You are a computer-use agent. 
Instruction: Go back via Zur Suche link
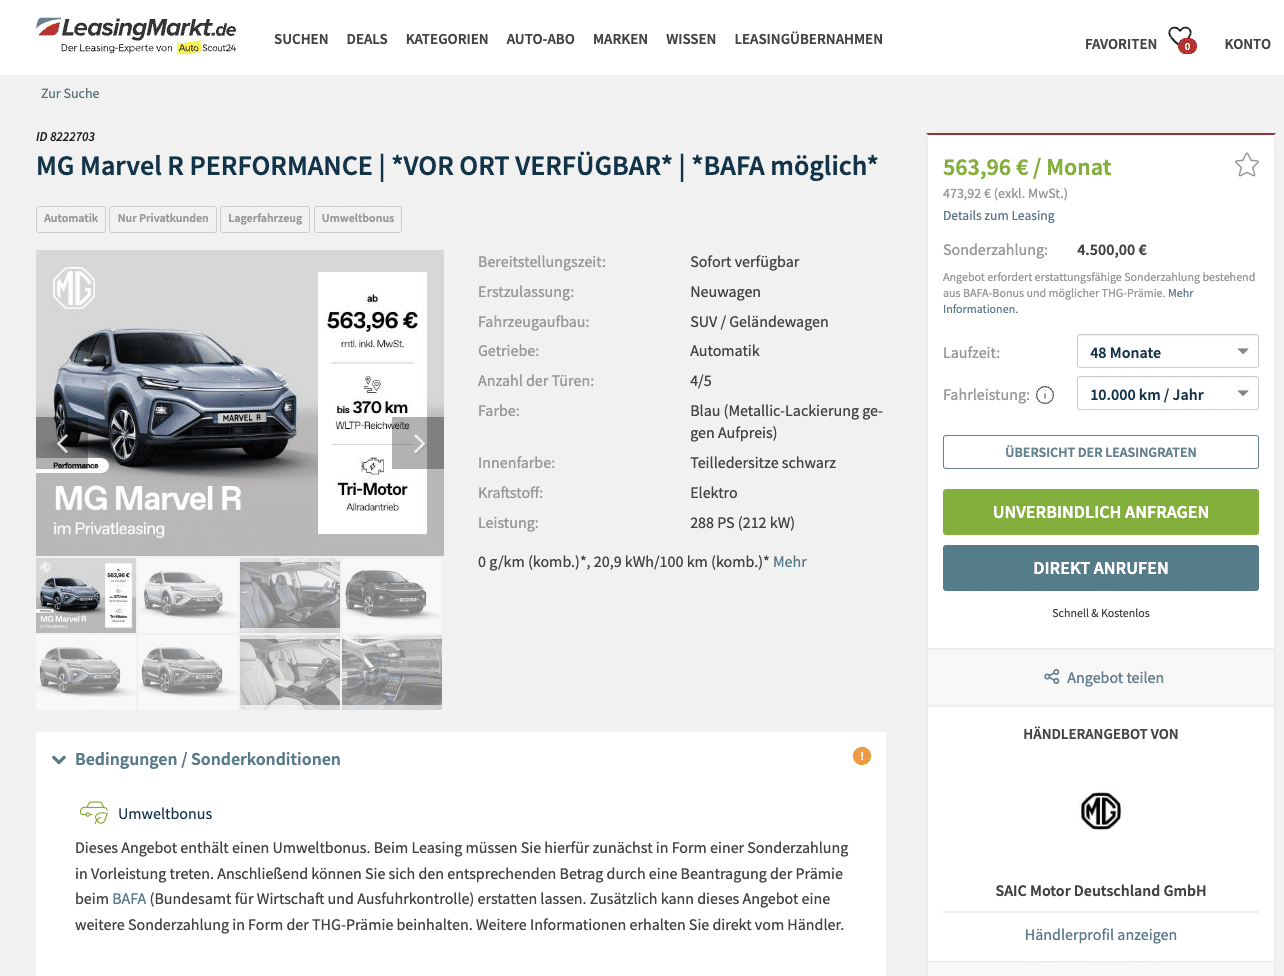click(70, 93)
